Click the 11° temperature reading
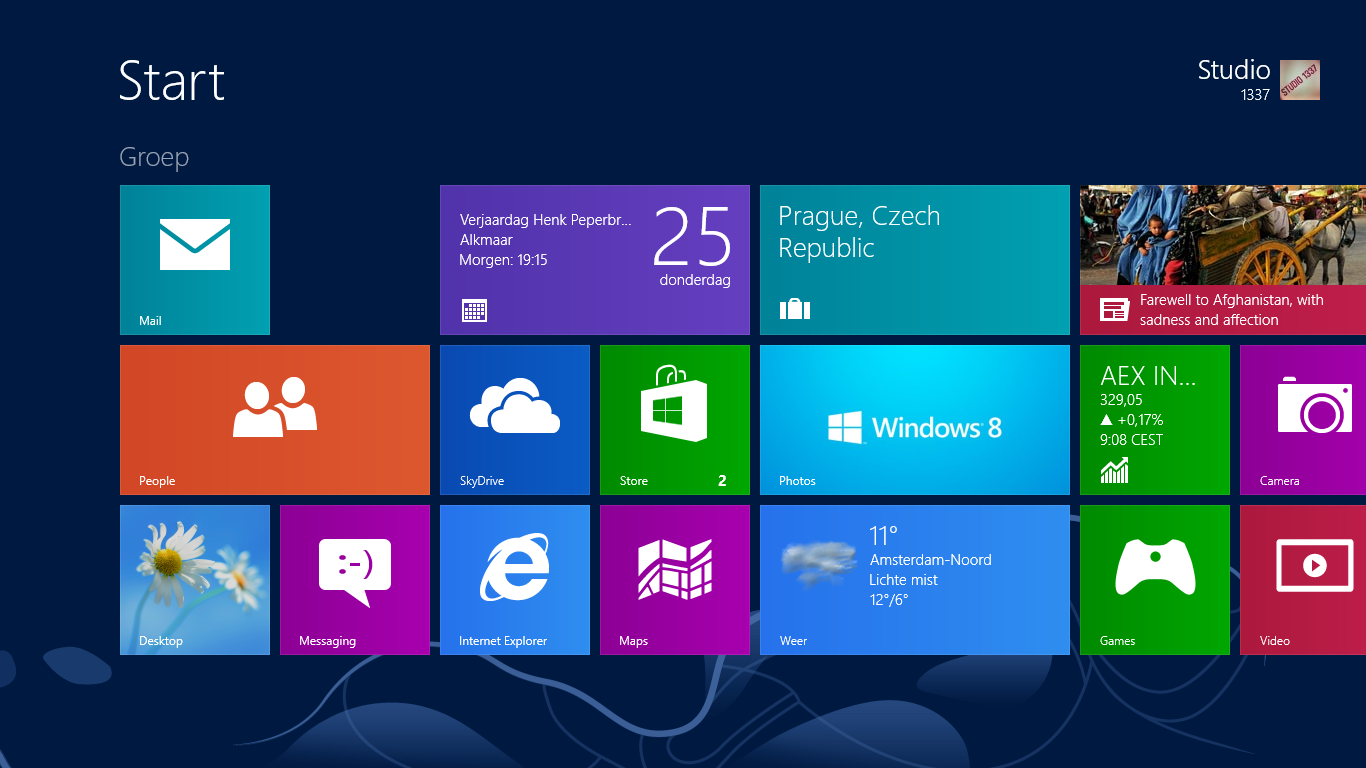This screenshot has height=768, width=1366. point(884,536)
